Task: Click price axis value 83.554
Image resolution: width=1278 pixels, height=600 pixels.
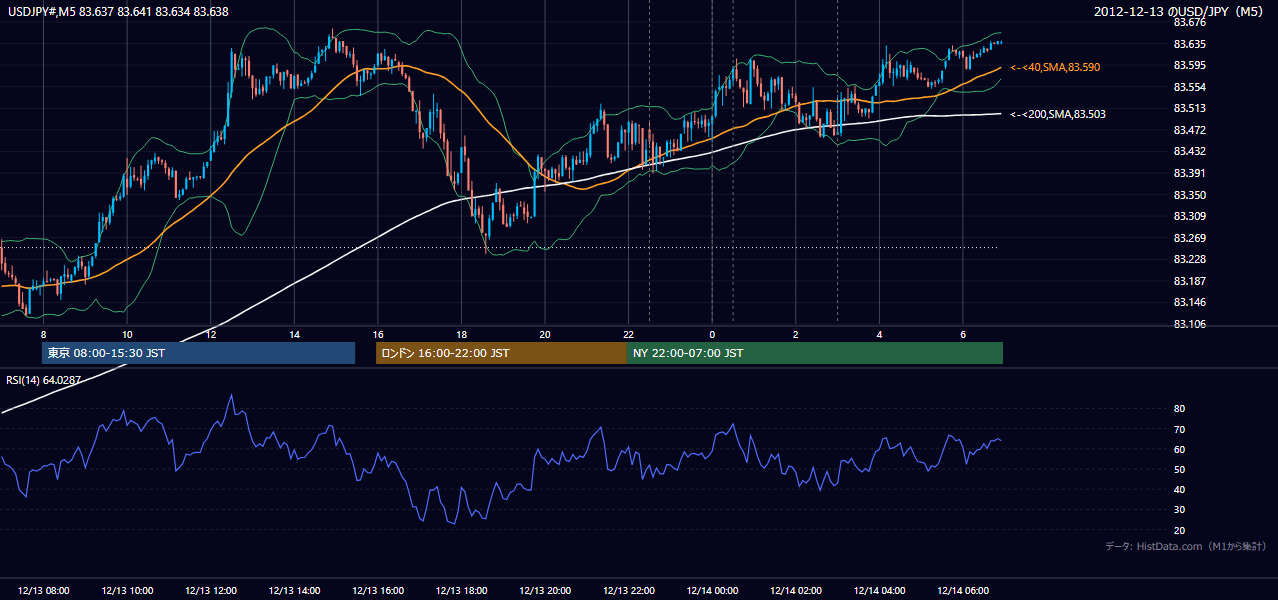Action: [1189, 87]
